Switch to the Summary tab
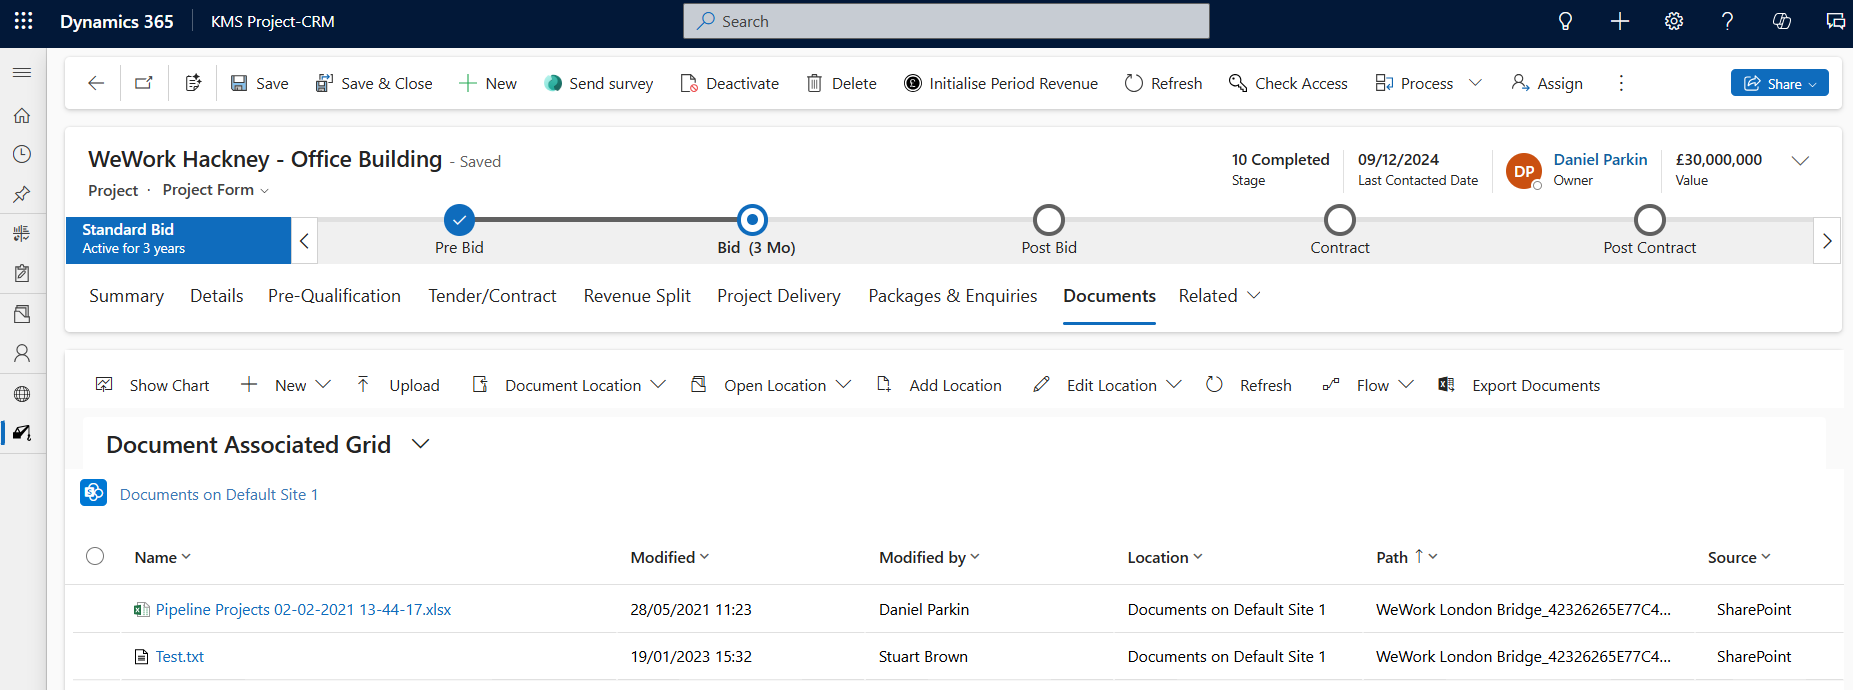Viewport: 1853px width, 690px height. point(126,296)
